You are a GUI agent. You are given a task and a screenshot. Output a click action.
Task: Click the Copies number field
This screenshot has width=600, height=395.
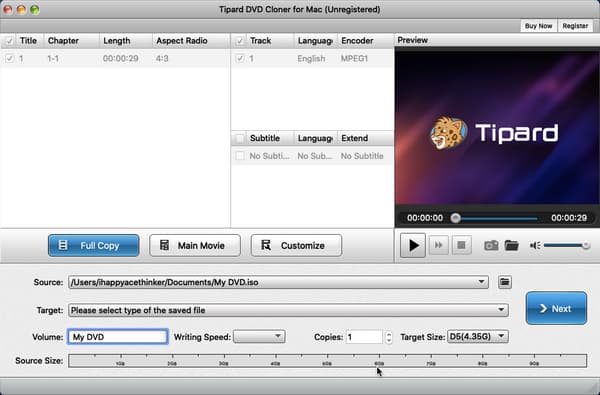click(x=364, y=337)
